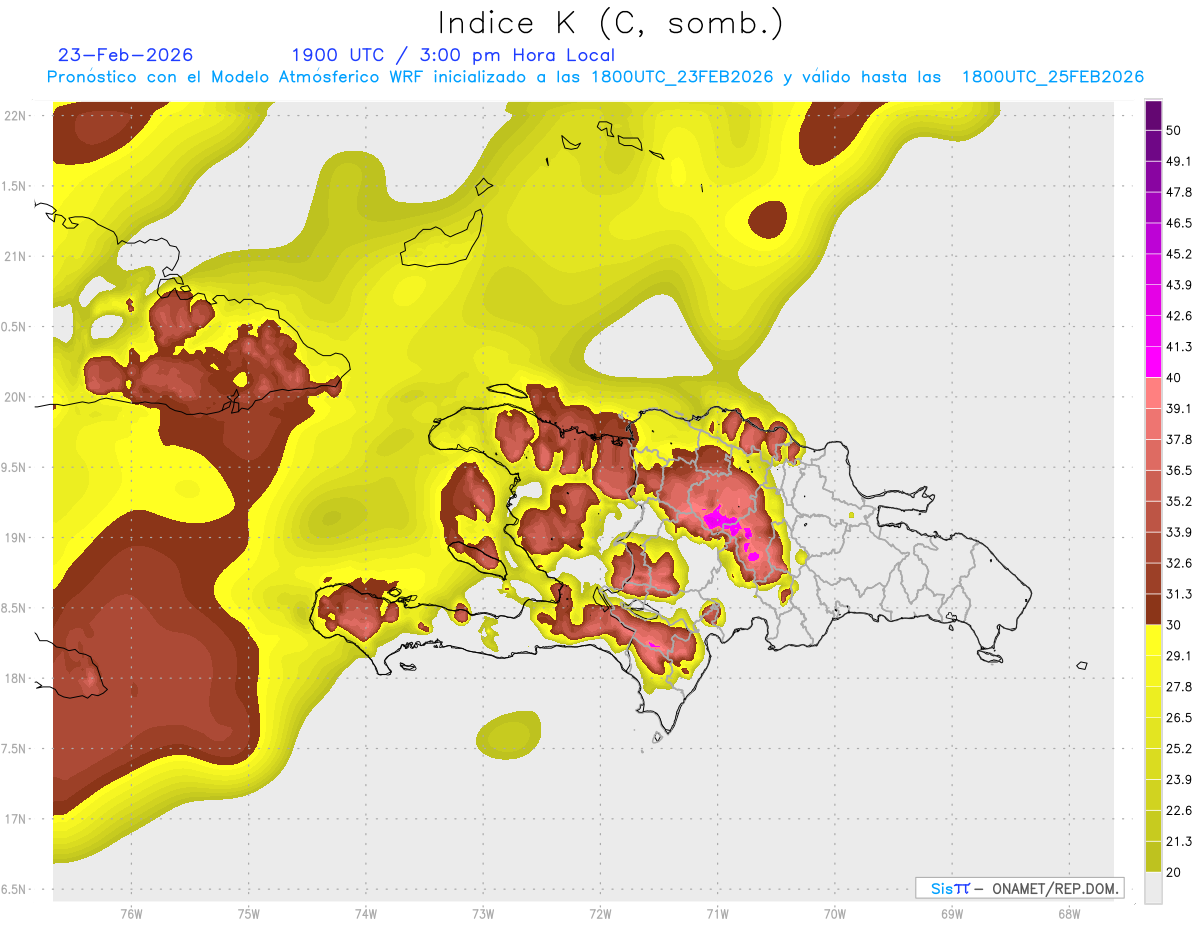The width and height of the screenshot is (1200, 927).
Task: Click the '69W' longitude label
Action: 951,913
